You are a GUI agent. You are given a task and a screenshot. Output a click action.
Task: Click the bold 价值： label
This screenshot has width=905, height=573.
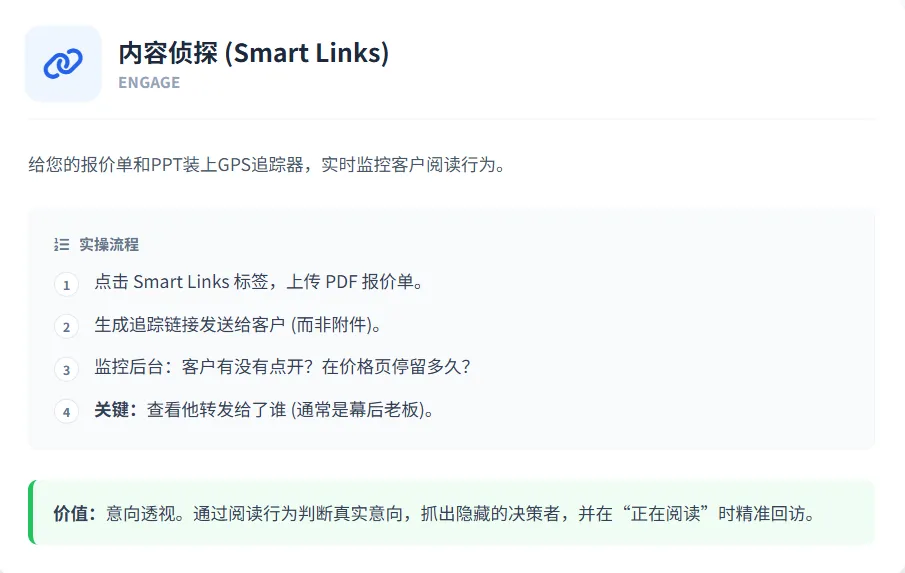point(75,514)
